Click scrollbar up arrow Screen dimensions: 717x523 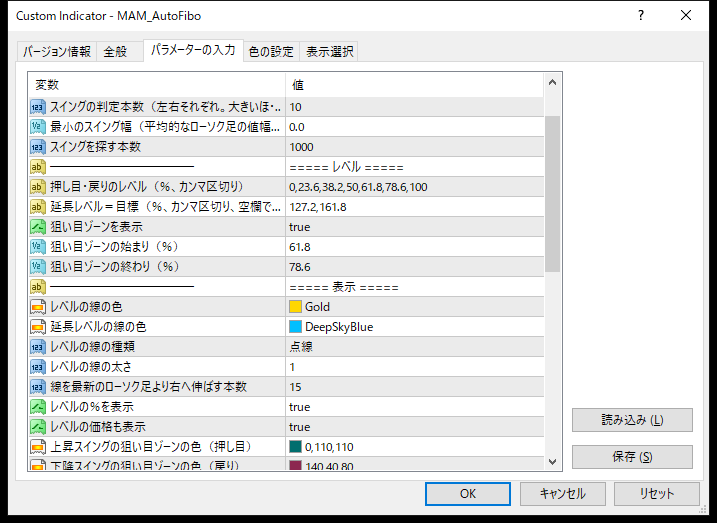552,83
